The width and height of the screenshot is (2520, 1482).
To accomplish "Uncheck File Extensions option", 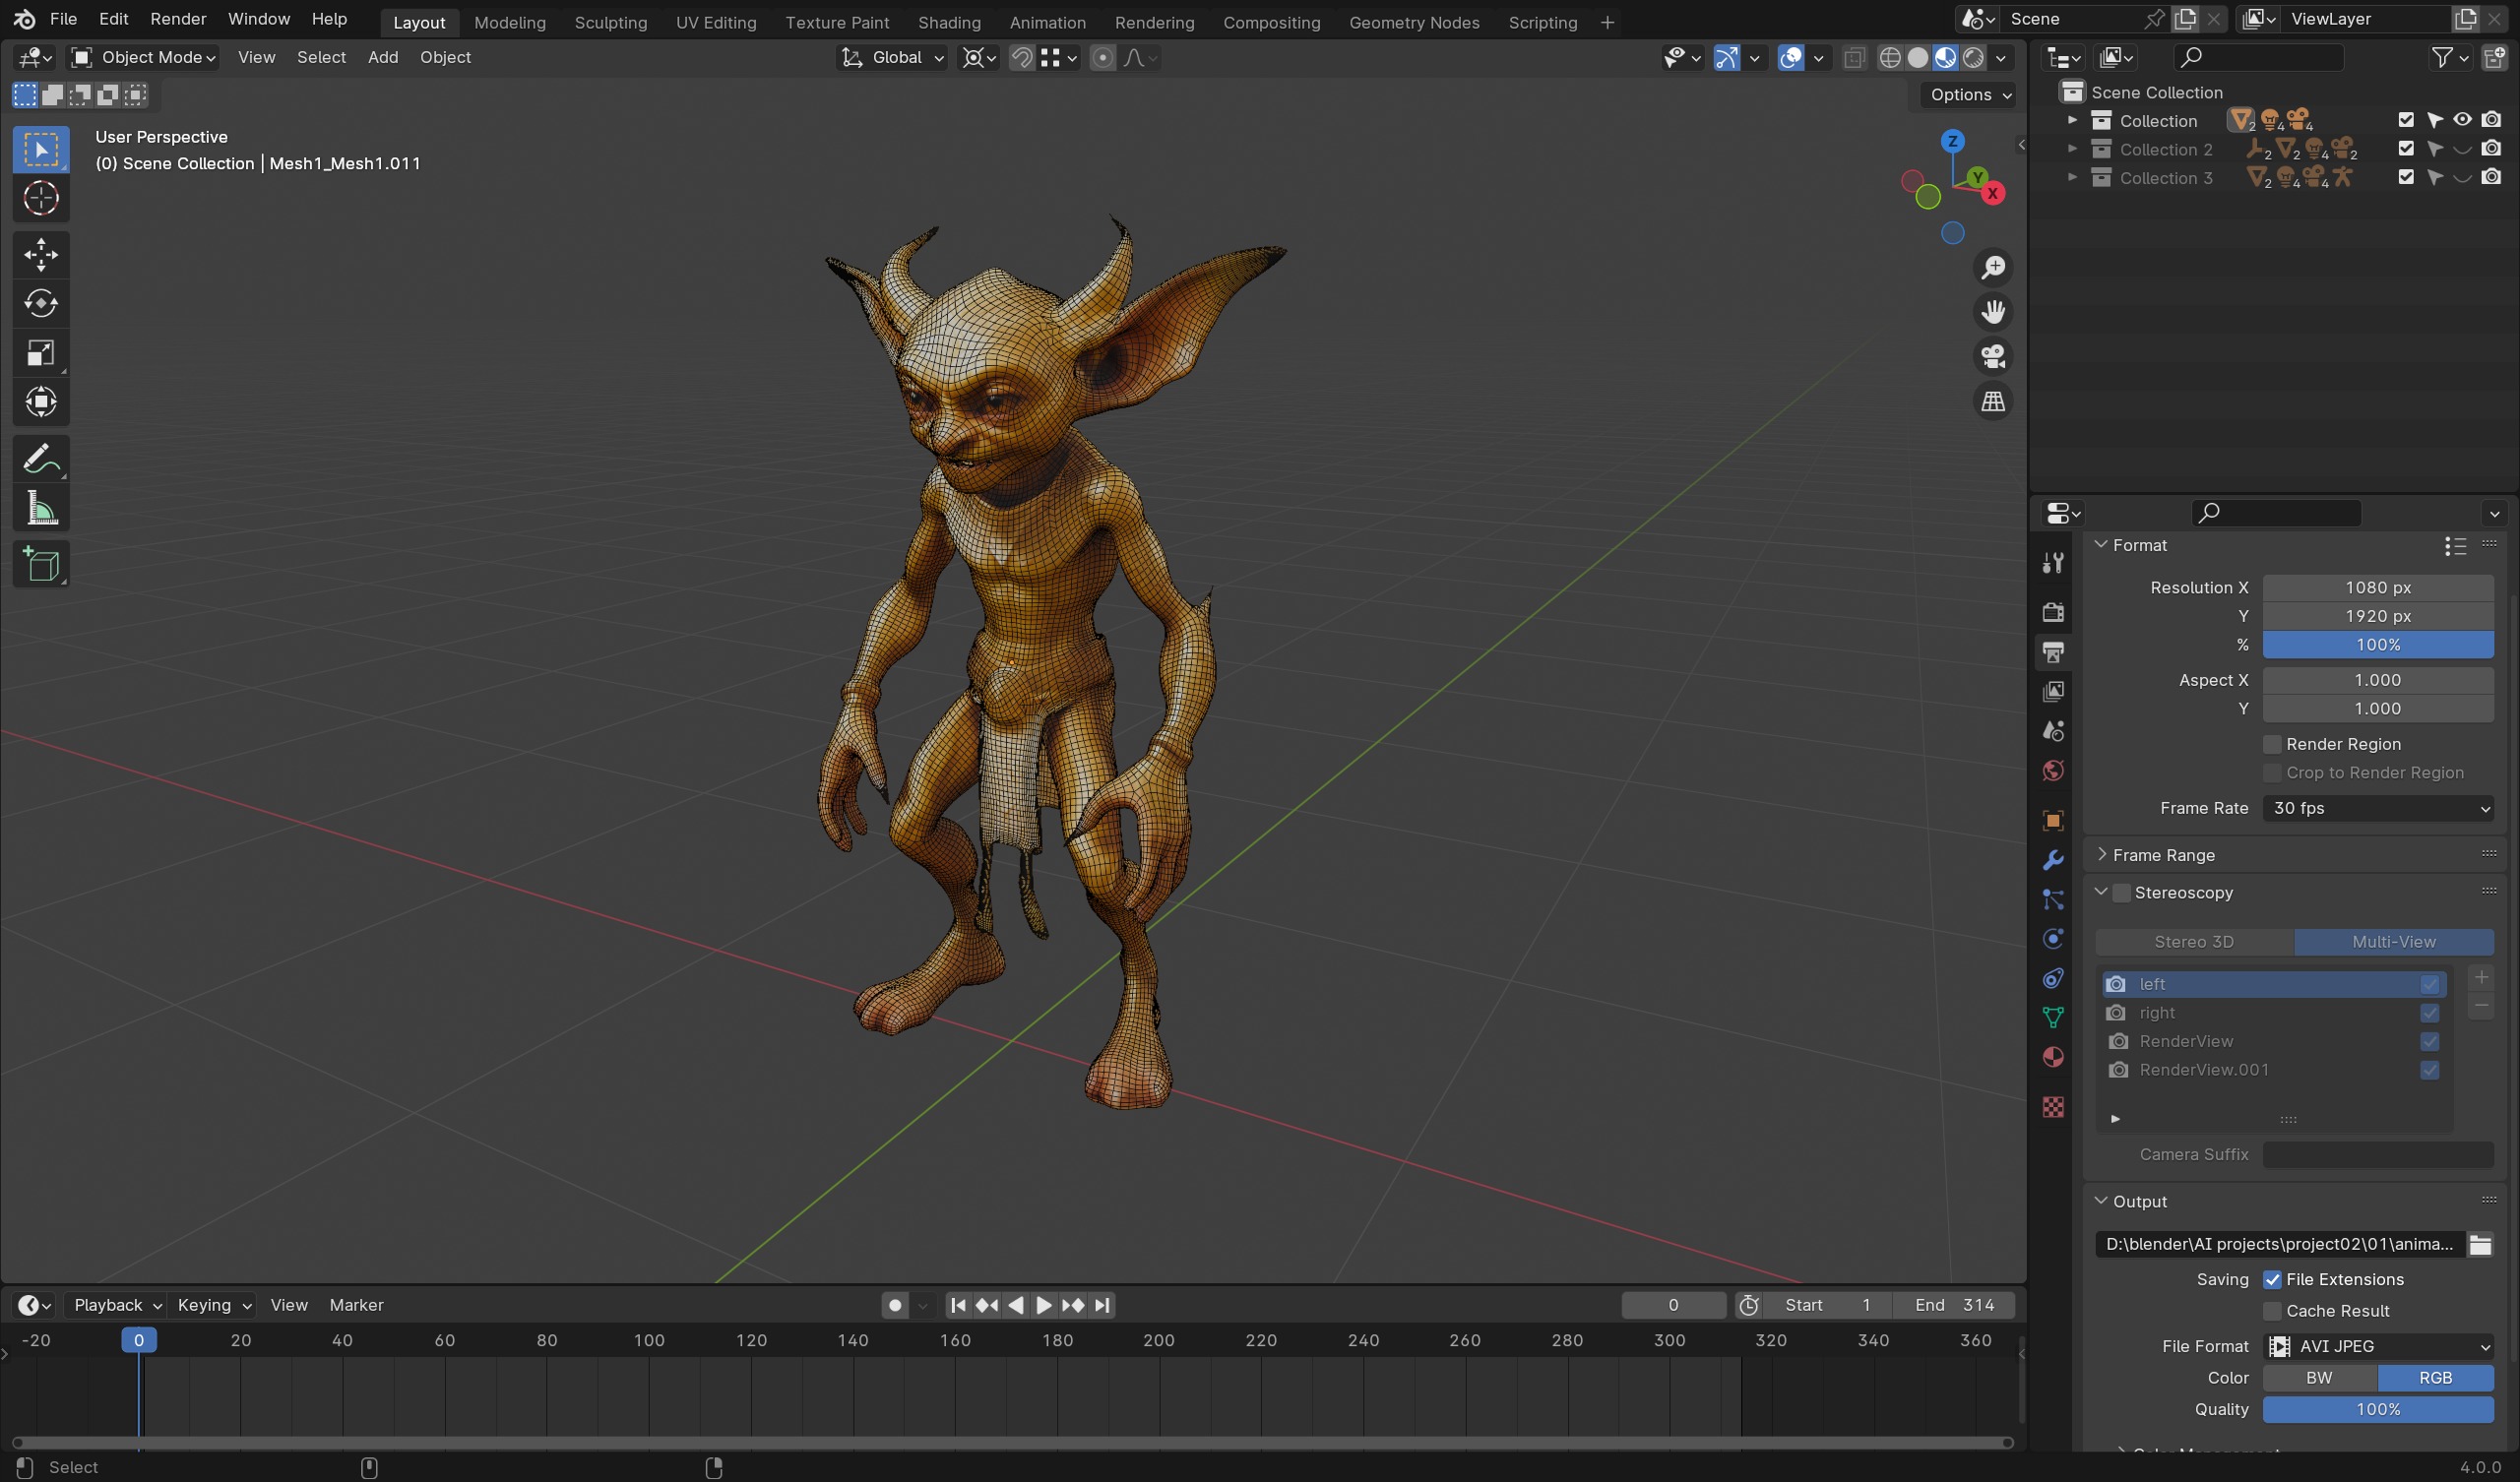I will [2272, 1280].
